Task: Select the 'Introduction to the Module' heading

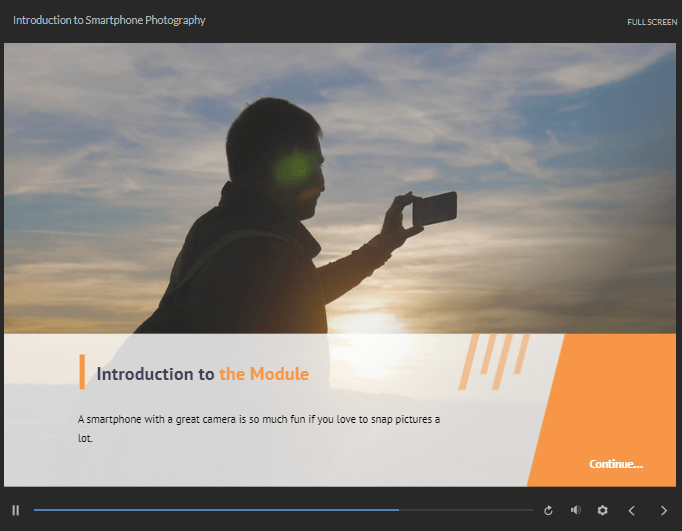Action: pos(202,374)
